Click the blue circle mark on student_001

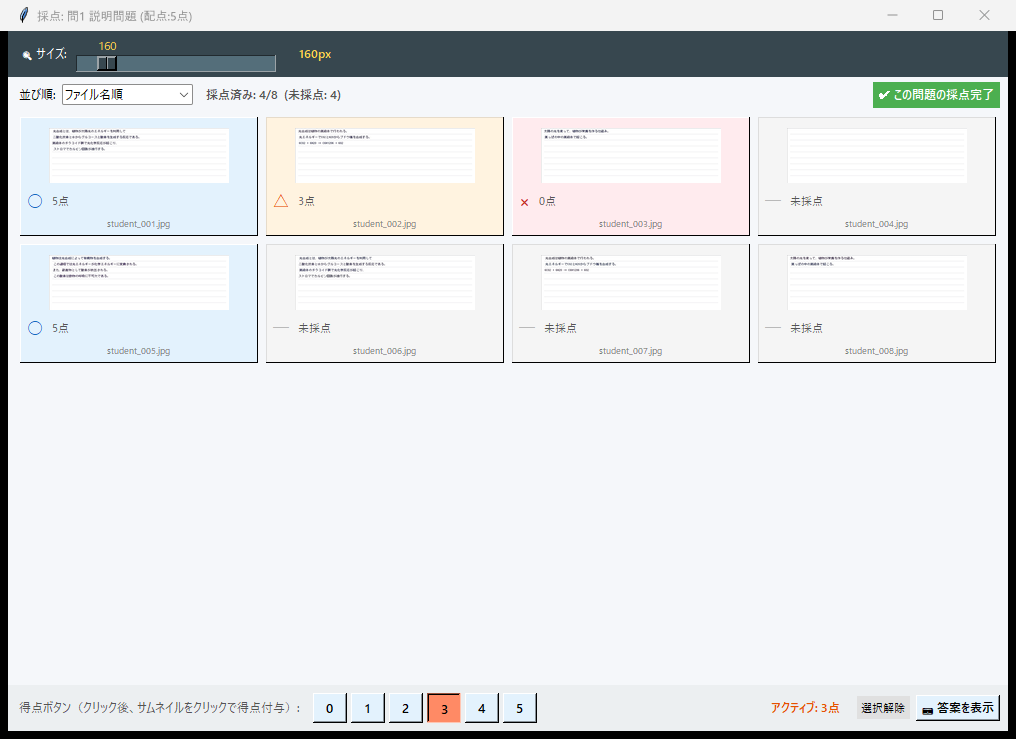click(35, 201)
